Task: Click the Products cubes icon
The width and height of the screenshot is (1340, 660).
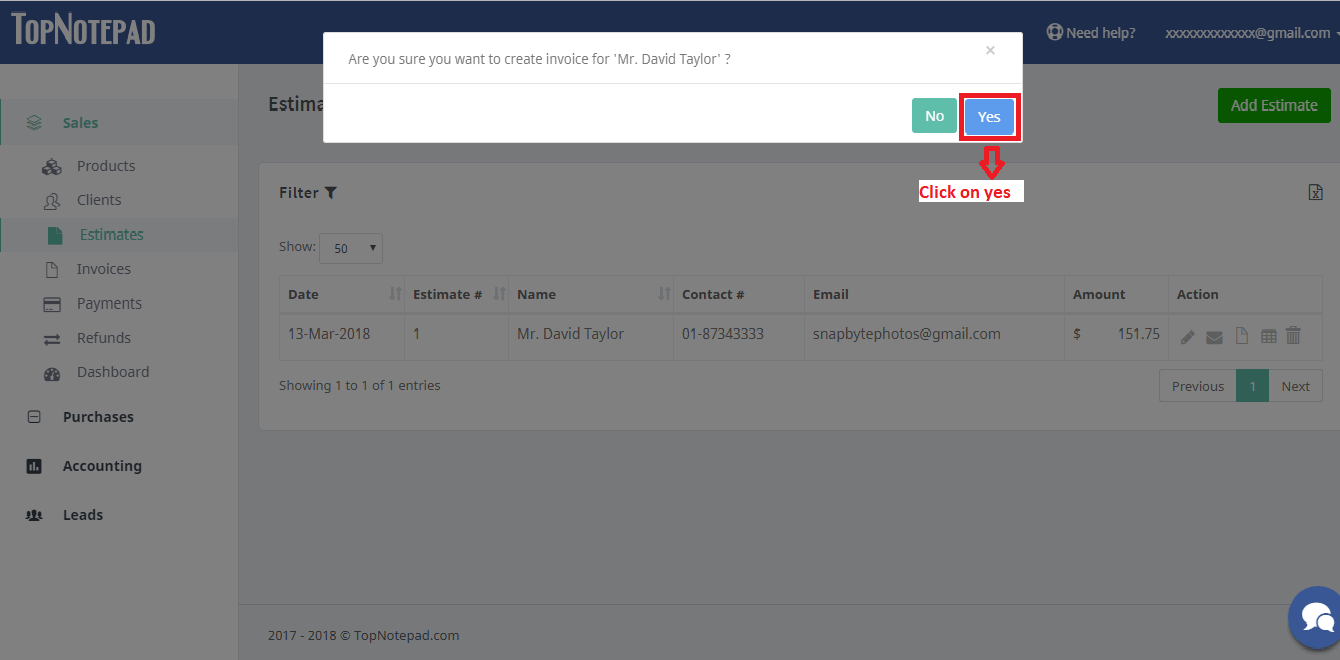Action: [52, 167]
